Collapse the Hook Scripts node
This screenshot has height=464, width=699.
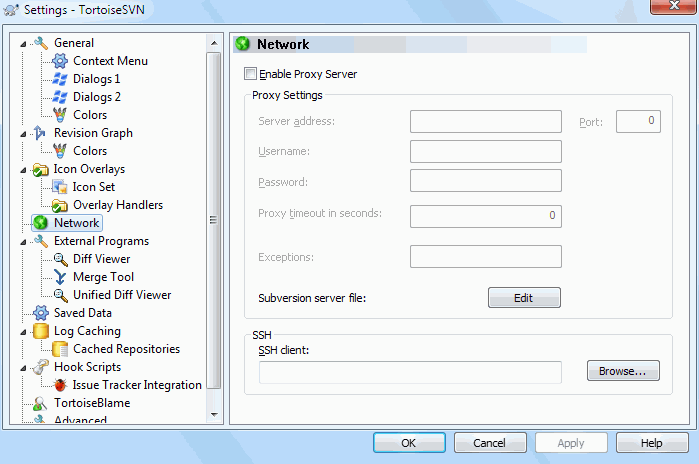tap(23, 368)
